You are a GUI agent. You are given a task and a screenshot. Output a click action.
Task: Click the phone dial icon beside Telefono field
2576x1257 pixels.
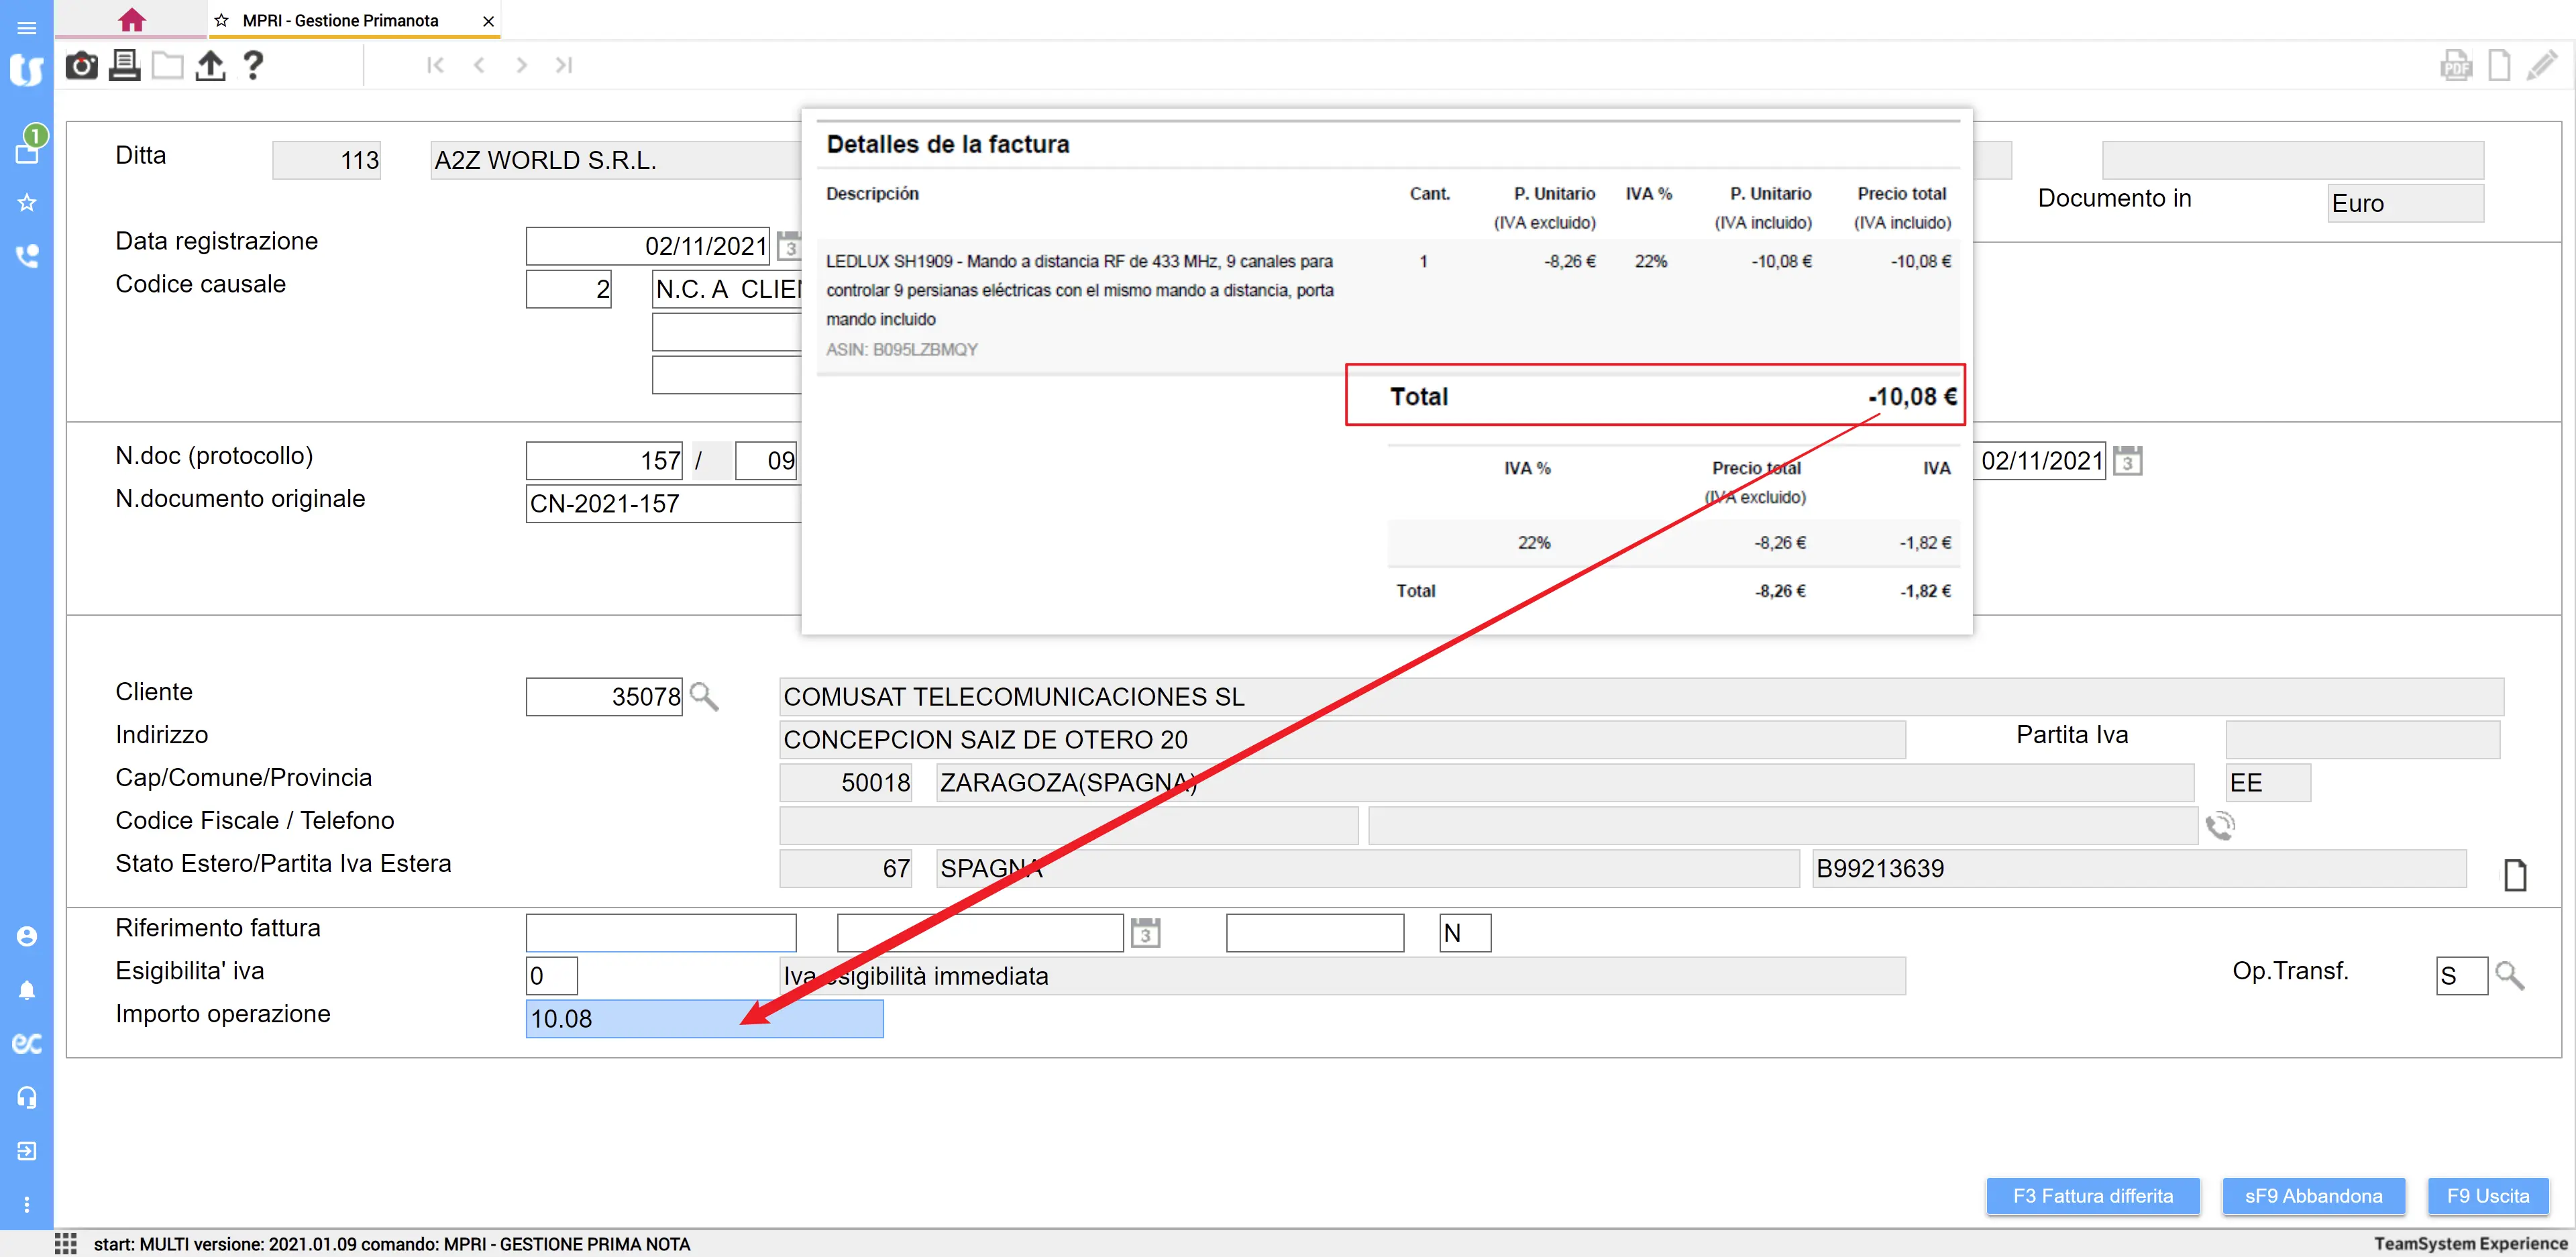click(x=2220, y=826)
